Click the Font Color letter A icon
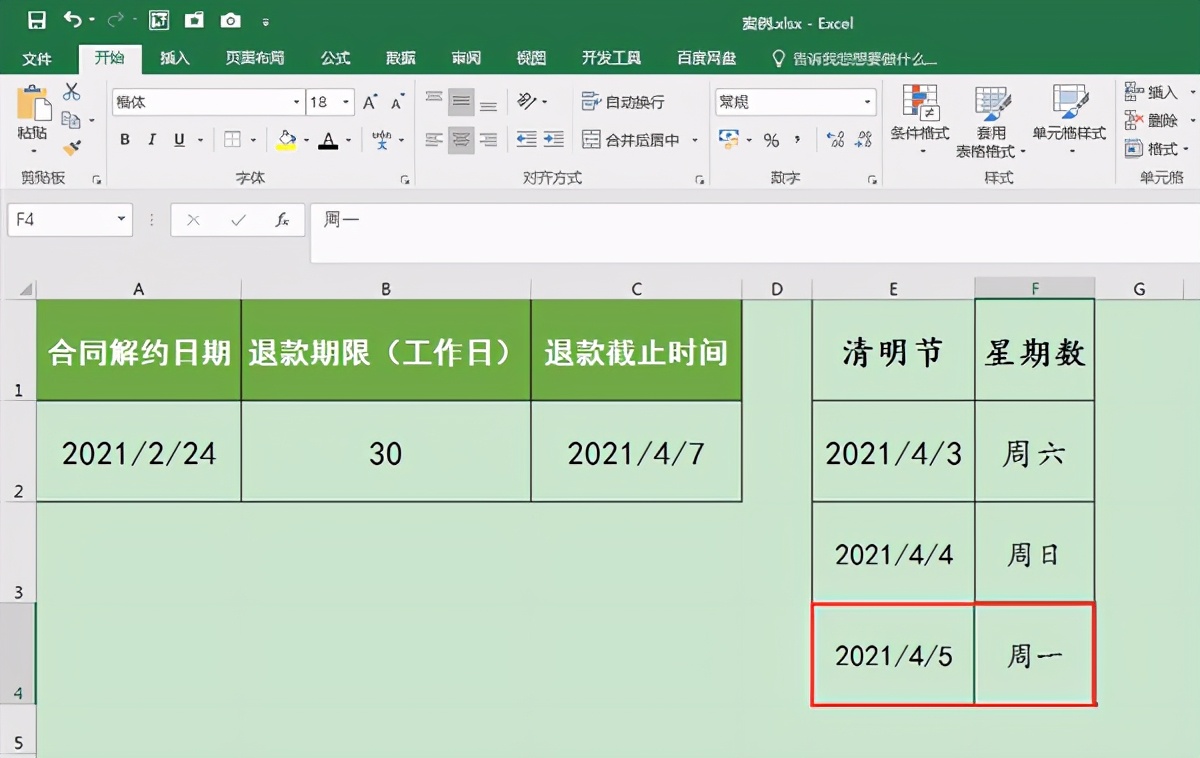The image size is (1200, 758). click(x=328, y=140)
